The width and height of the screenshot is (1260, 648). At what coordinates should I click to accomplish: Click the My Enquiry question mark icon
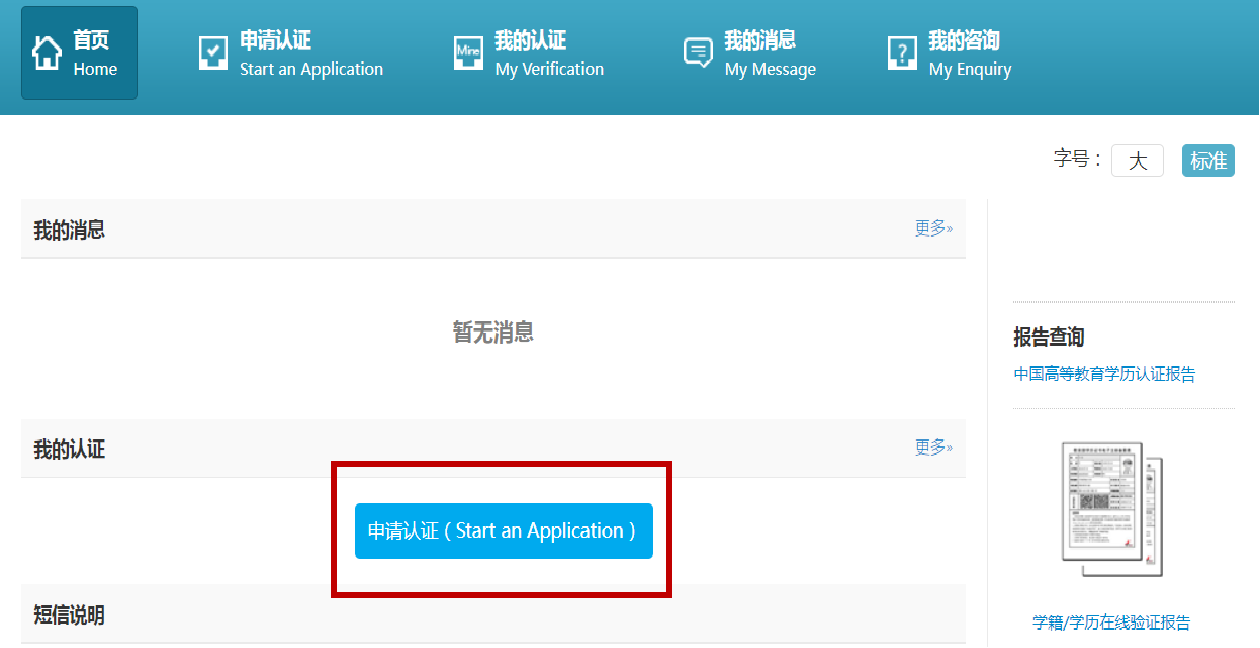pyautogui.click(x=902, y=53)
